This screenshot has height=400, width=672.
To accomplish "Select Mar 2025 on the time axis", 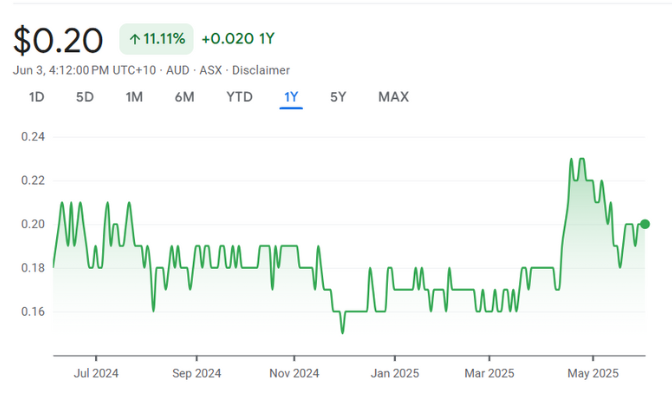I will pyautogui.click(x=489, y=374).
